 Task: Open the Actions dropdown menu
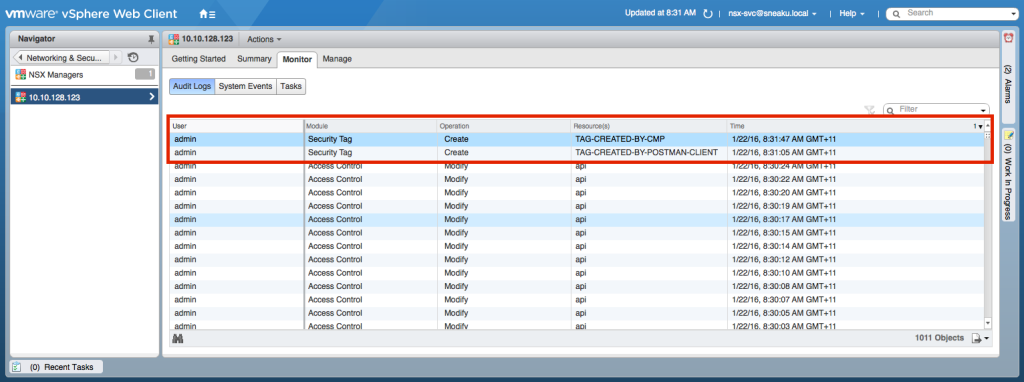click(x=264, y=39)
